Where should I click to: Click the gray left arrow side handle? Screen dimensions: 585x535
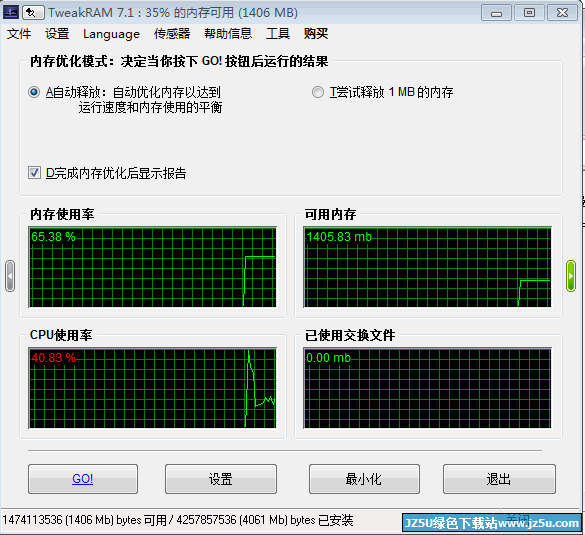click(x=10, y=276)
